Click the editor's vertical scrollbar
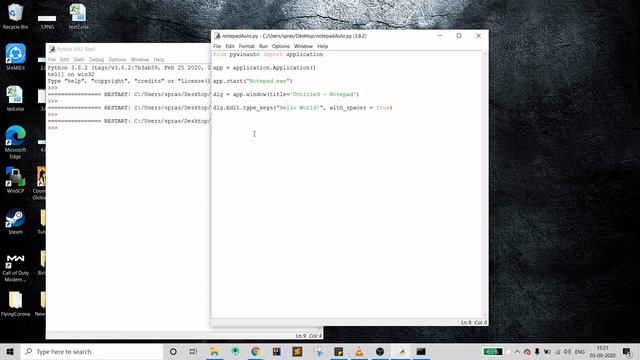 485,184
